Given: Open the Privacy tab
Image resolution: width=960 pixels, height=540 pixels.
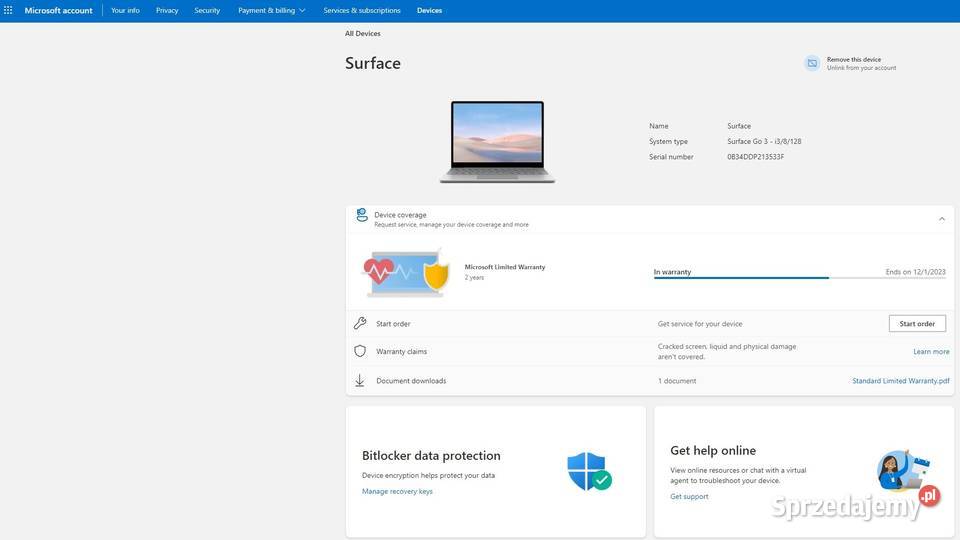Looking at the screenshot, I should click(167, 10).
